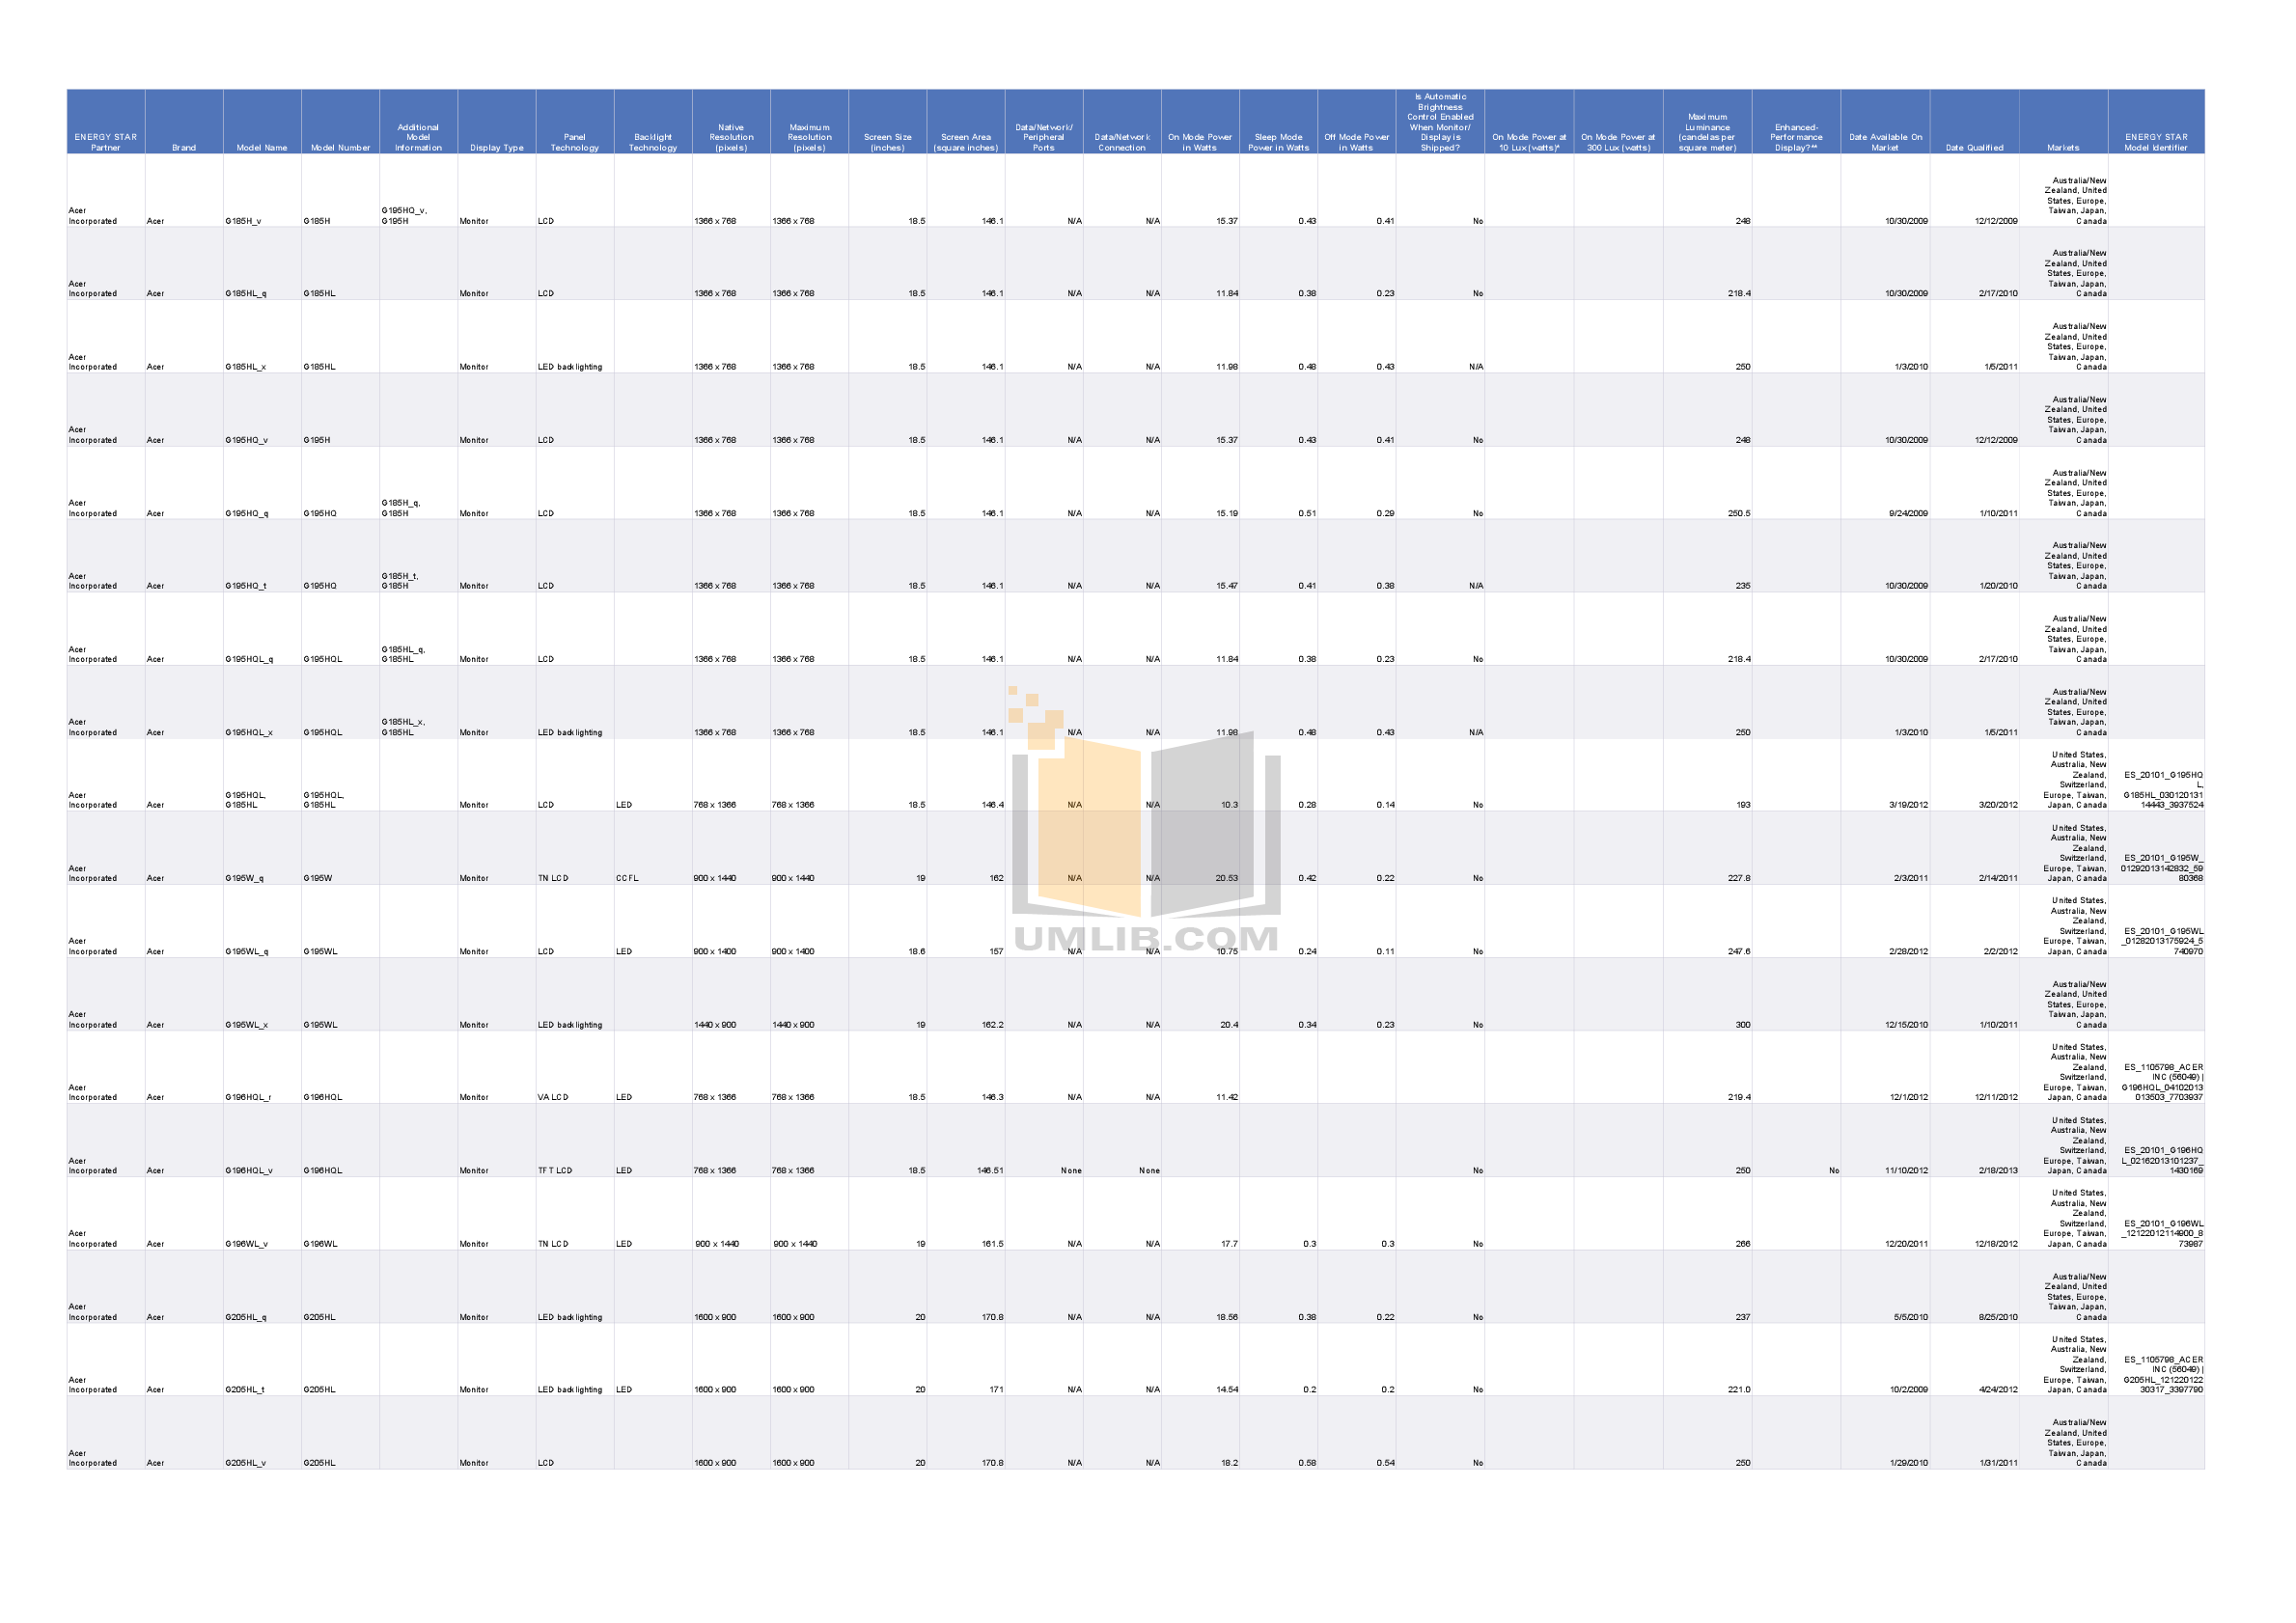
Task: Click model name cell 'G195HQ_v'
Action: pyautogui.click(x=247, y=440)
